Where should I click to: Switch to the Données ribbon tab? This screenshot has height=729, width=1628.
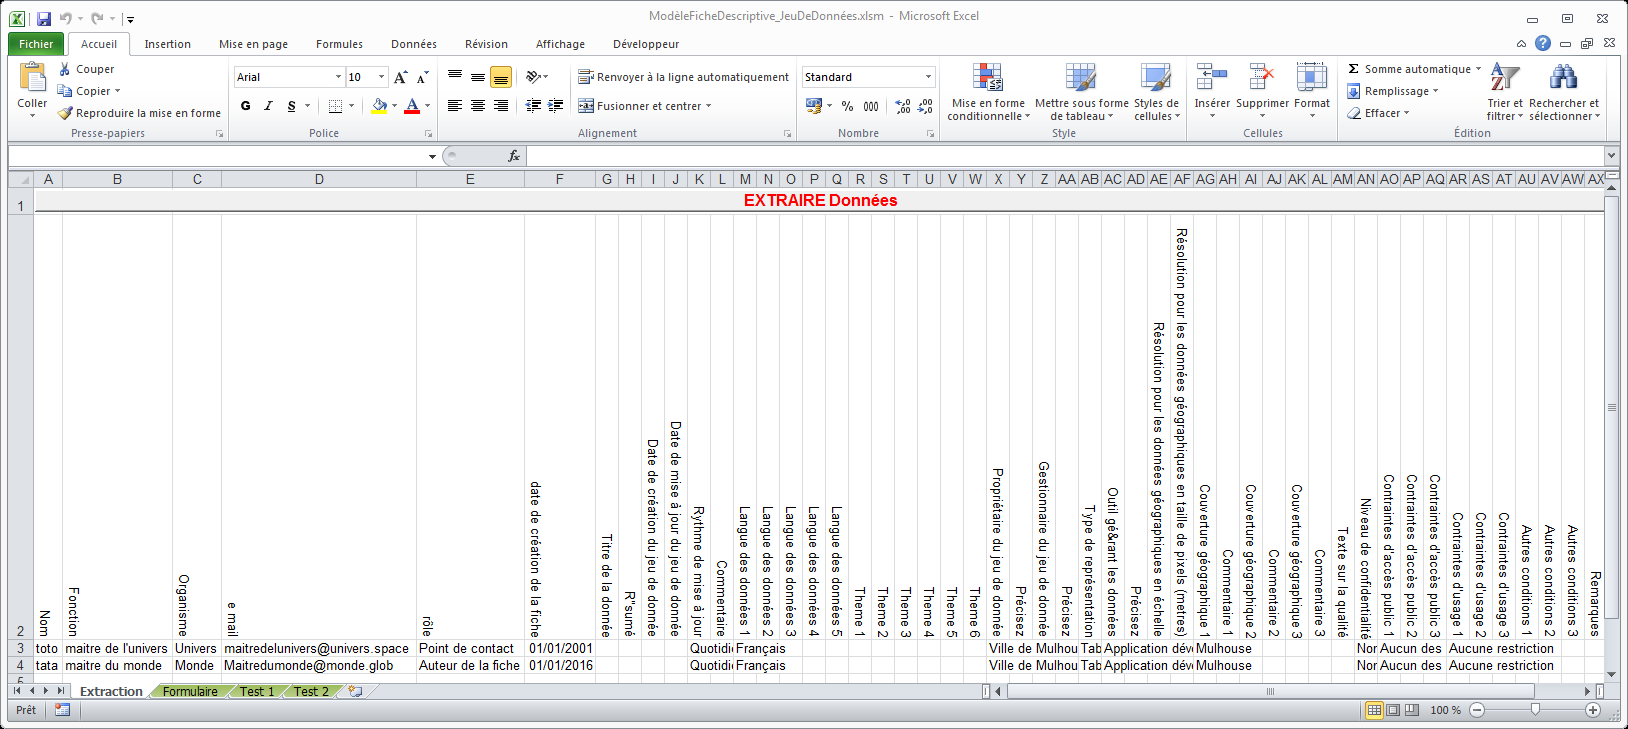414,44
